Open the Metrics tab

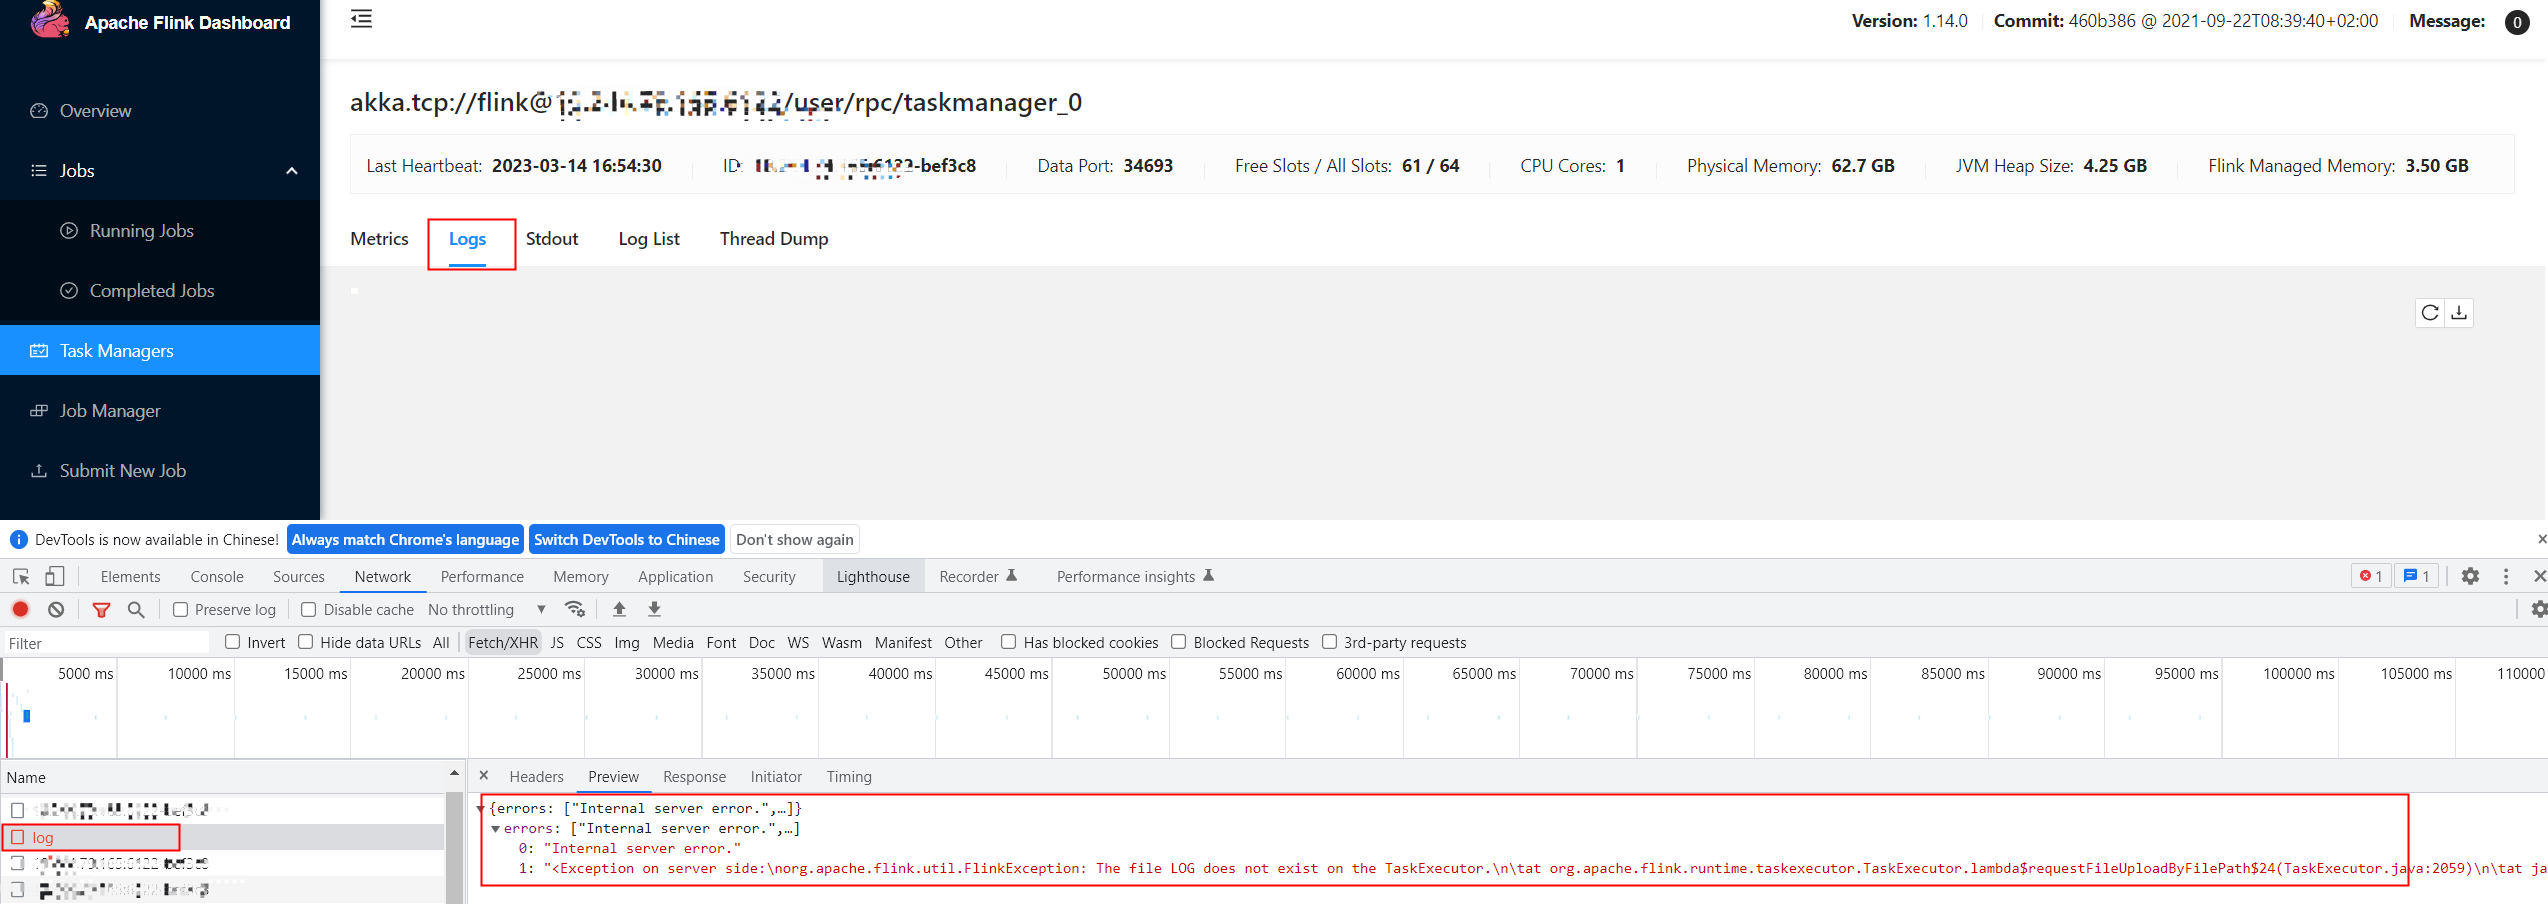point(379,239)
